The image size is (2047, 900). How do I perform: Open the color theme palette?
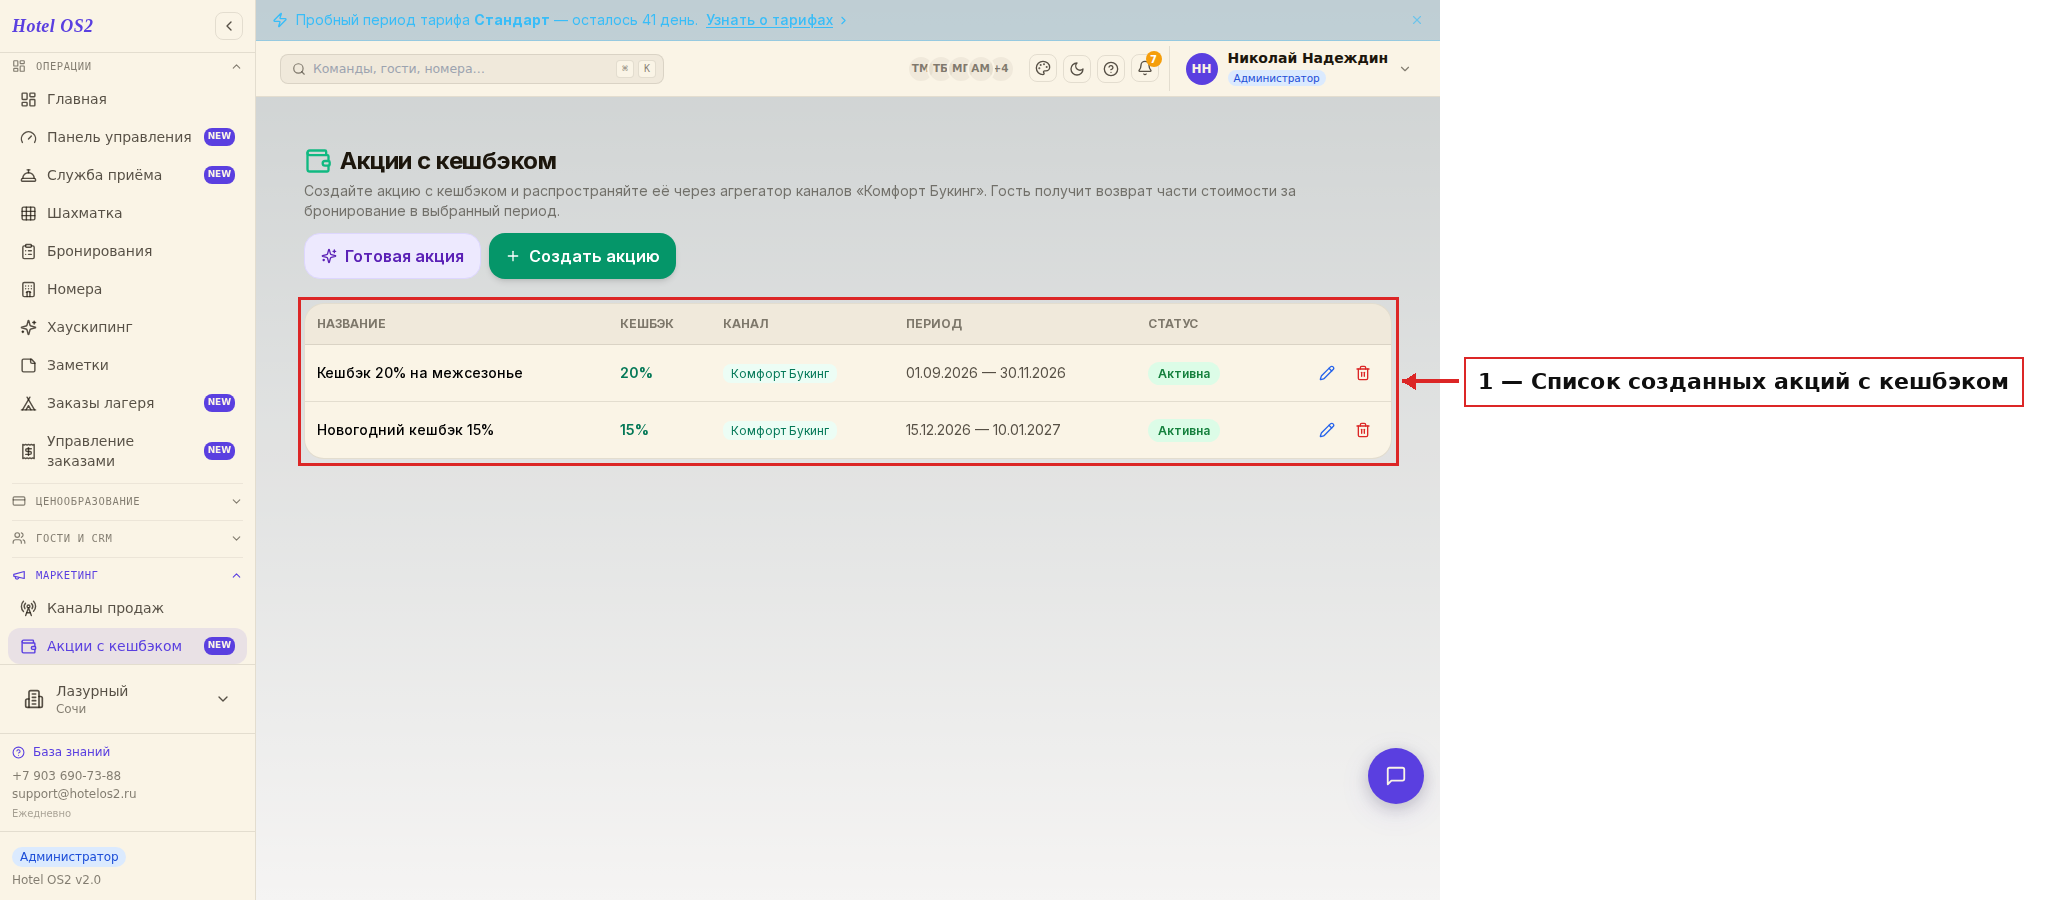click(1043, 69)
